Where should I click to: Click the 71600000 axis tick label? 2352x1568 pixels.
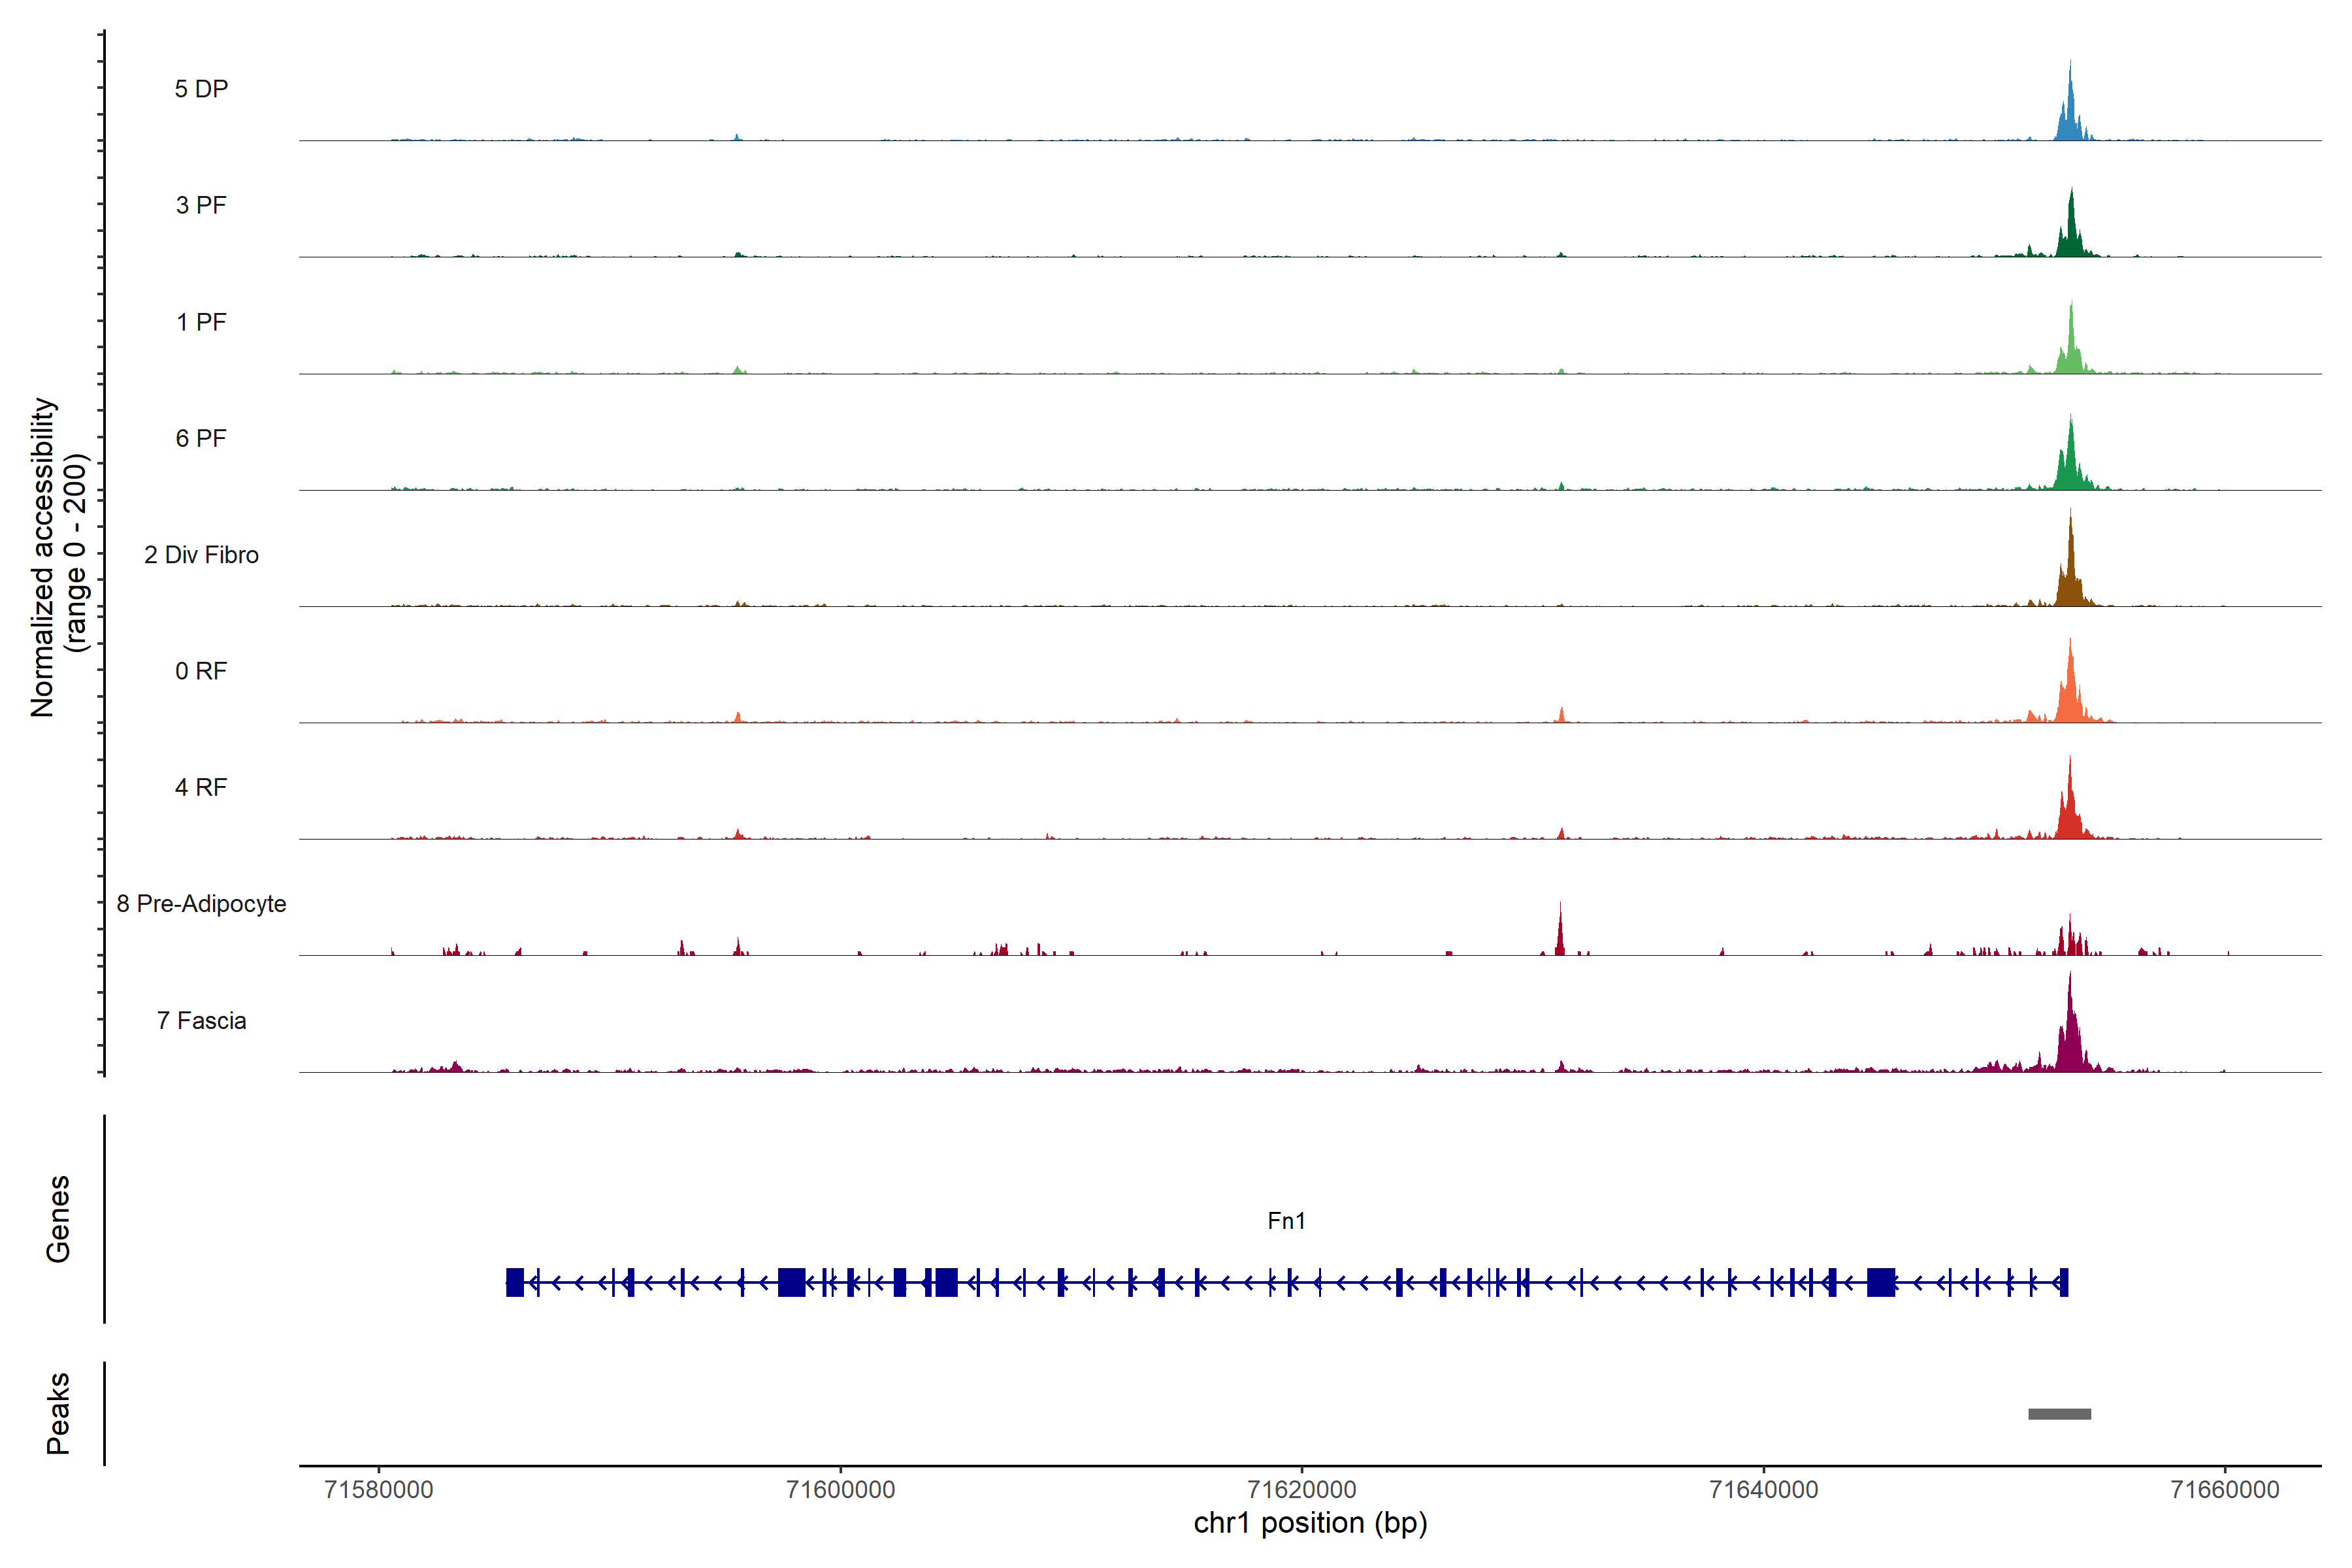tap(840, 1489)
